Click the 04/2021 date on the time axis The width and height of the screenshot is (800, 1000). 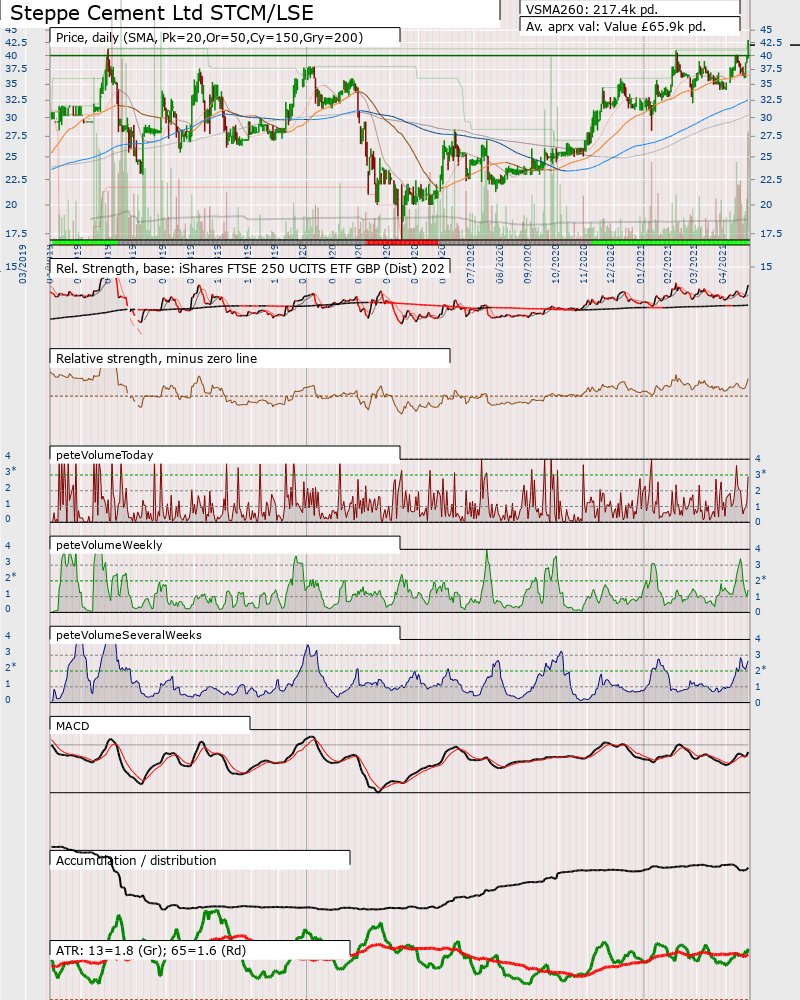coord(722,264)
